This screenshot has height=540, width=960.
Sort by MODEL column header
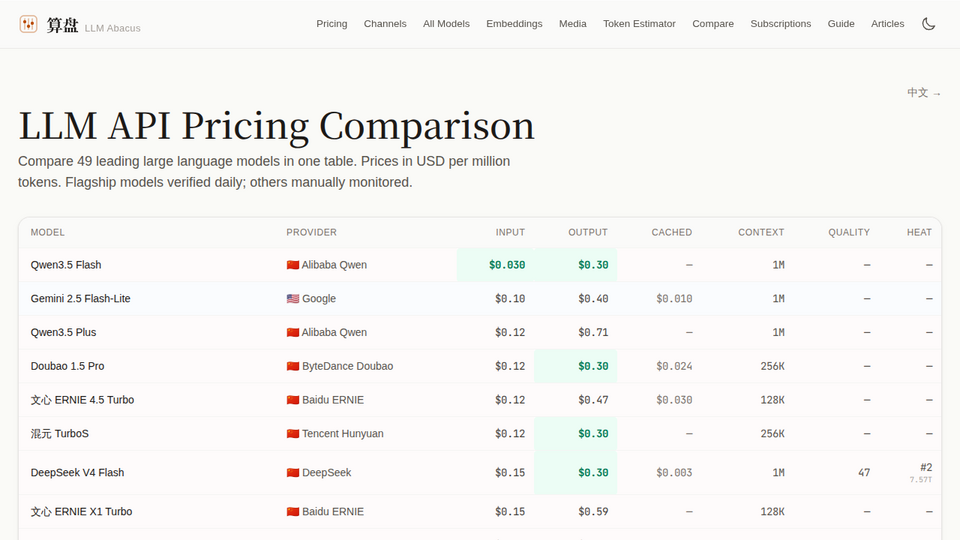(48, 233)
